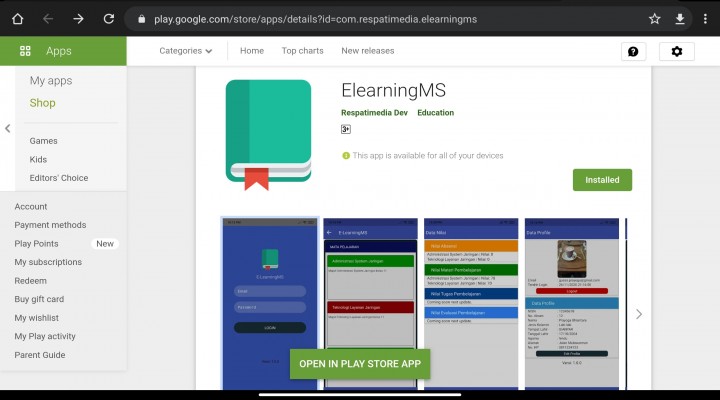This screenshot has height=400, width=720.
Task: Open the help question mark button
Action: click(633, 51)
